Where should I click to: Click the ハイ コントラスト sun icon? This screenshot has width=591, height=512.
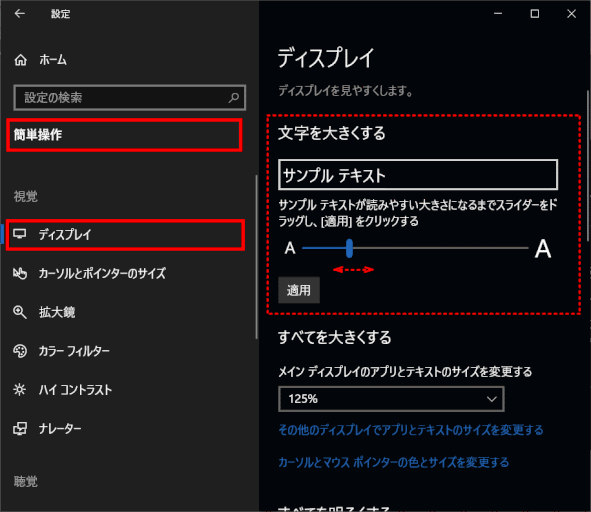coord(20,389)
